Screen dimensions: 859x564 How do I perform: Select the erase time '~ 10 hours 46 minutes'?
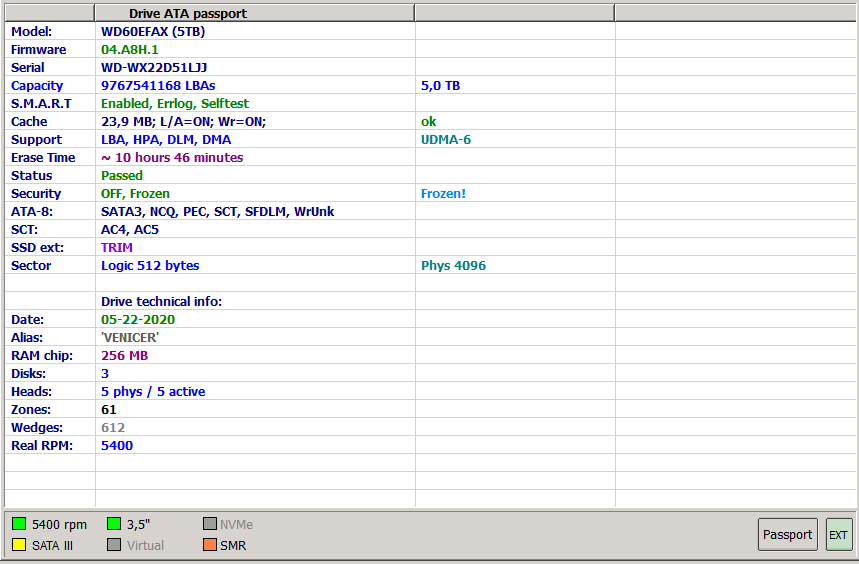point(172,158)
